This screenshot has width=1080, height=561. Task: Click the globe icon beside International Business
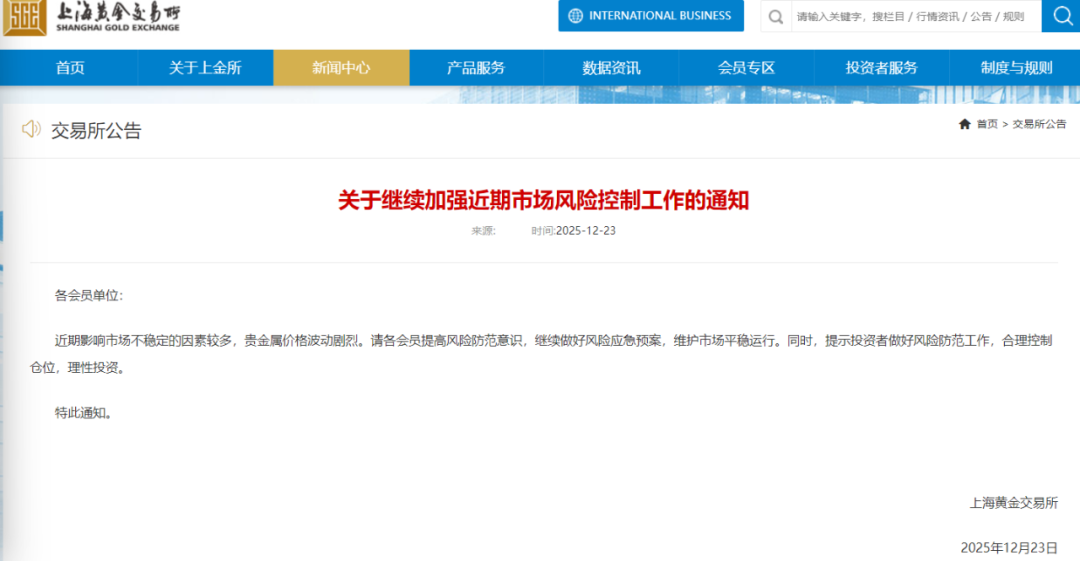tap(575, 16)
